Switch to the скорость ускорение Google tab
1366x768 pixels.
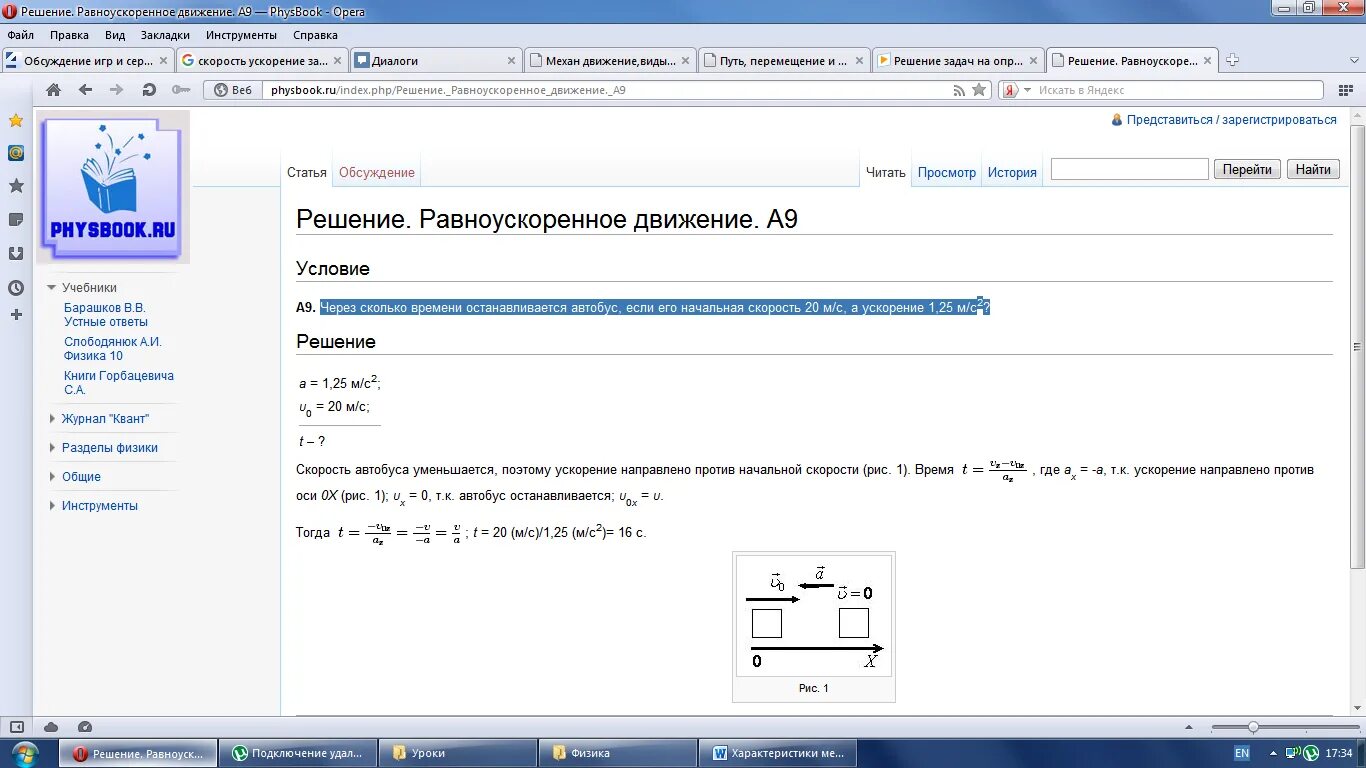pyautogui.click(x=263, y=61)
